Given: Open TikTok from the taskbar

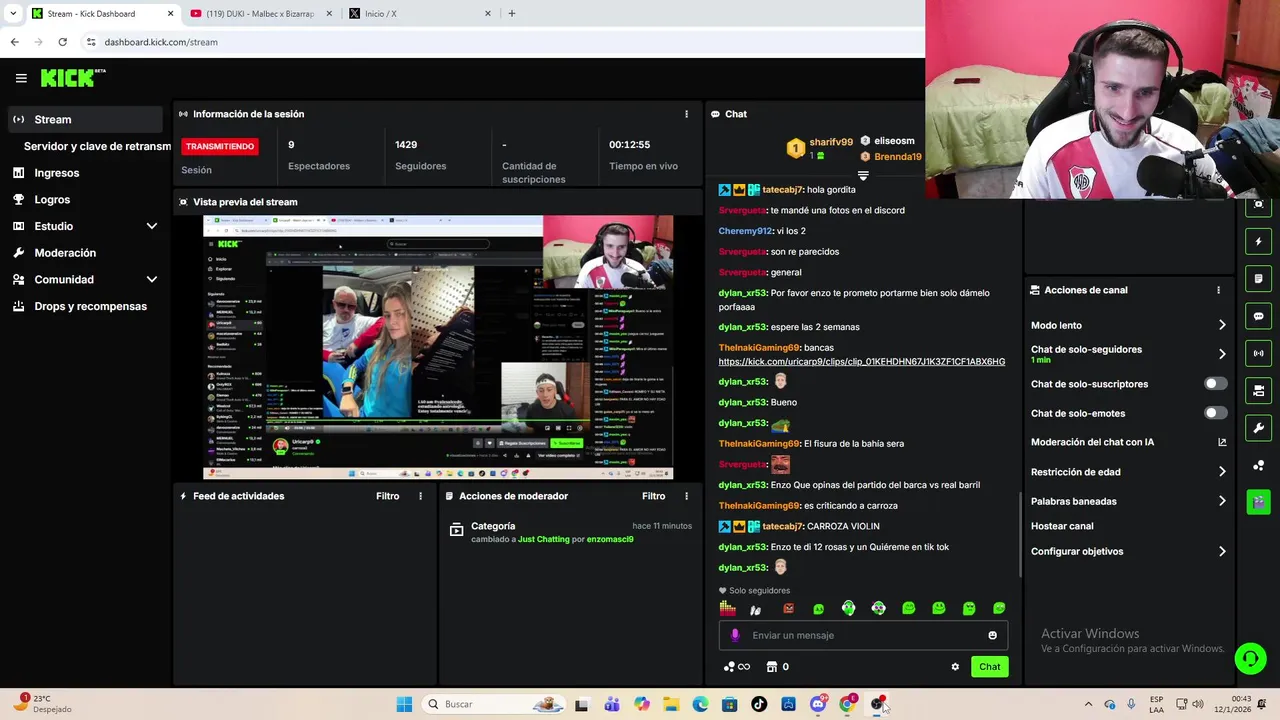Looking at the screenshot, I should pyautogui.click(x=759, y=704).
